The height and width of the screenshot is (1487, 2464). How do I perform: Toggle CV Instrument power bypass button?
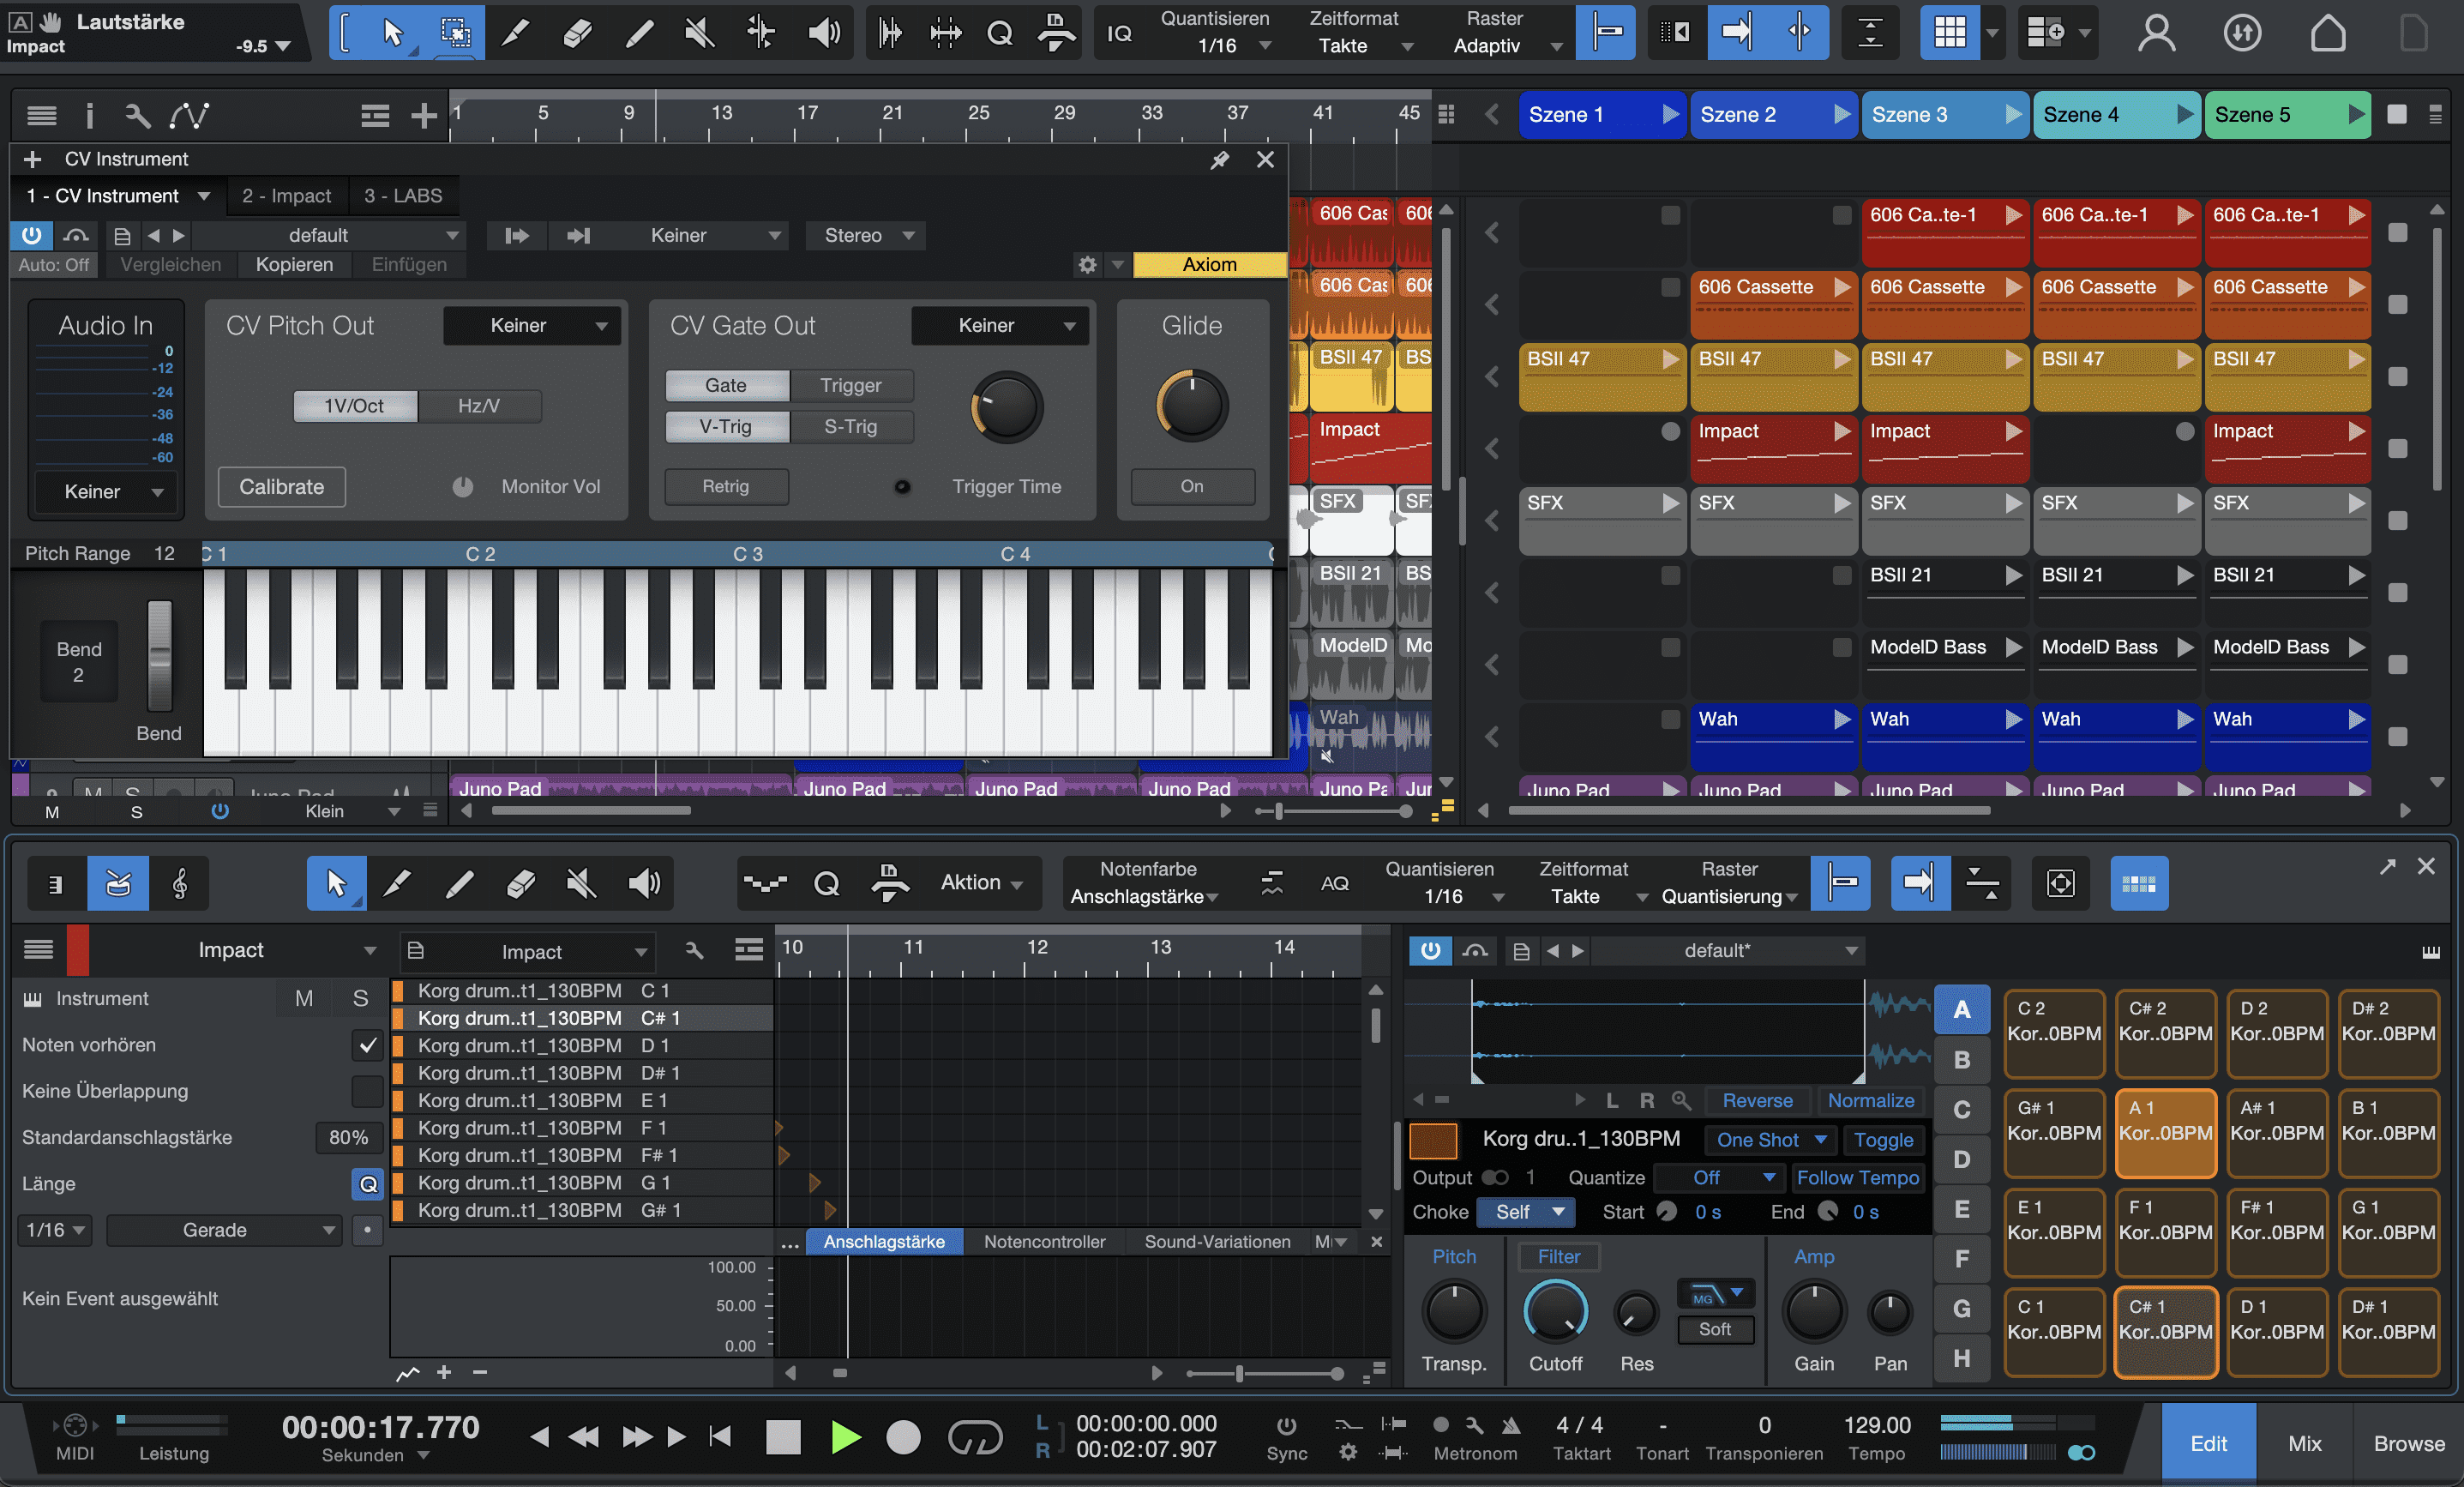click(x=31, y=235)
